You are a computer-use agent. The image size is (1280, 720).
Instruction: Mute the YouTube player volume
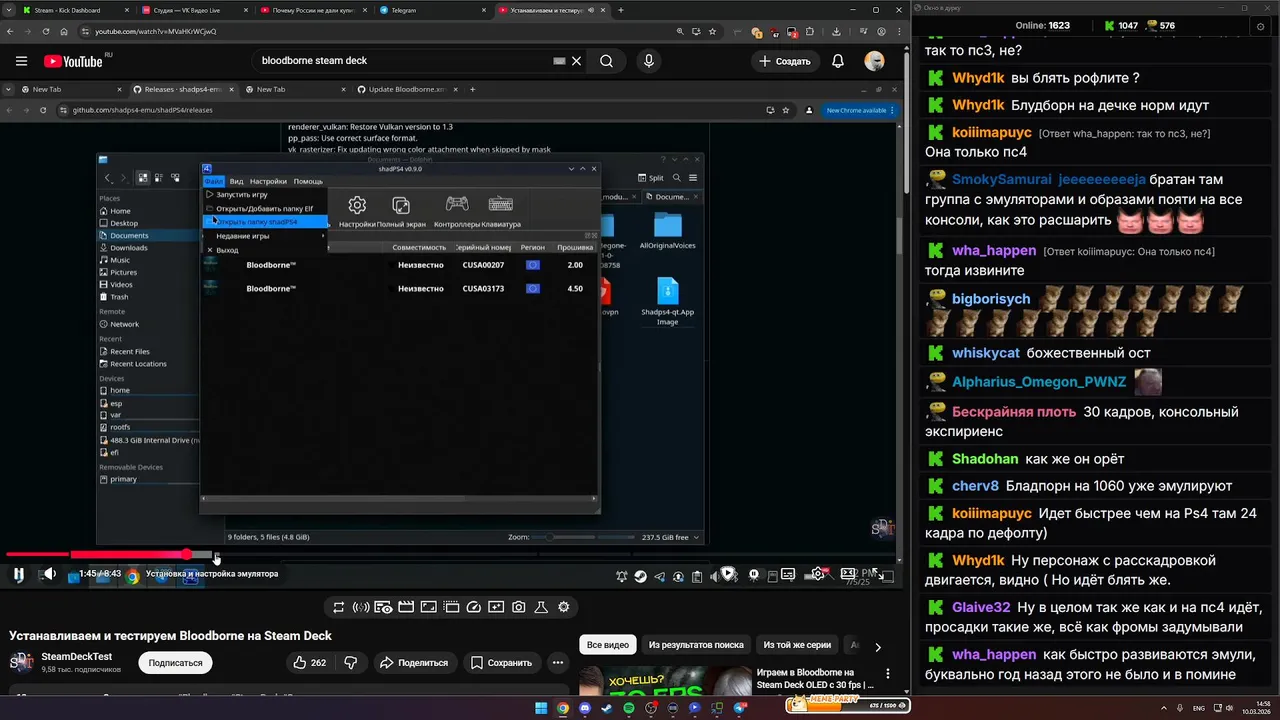[x=48, y=574]
